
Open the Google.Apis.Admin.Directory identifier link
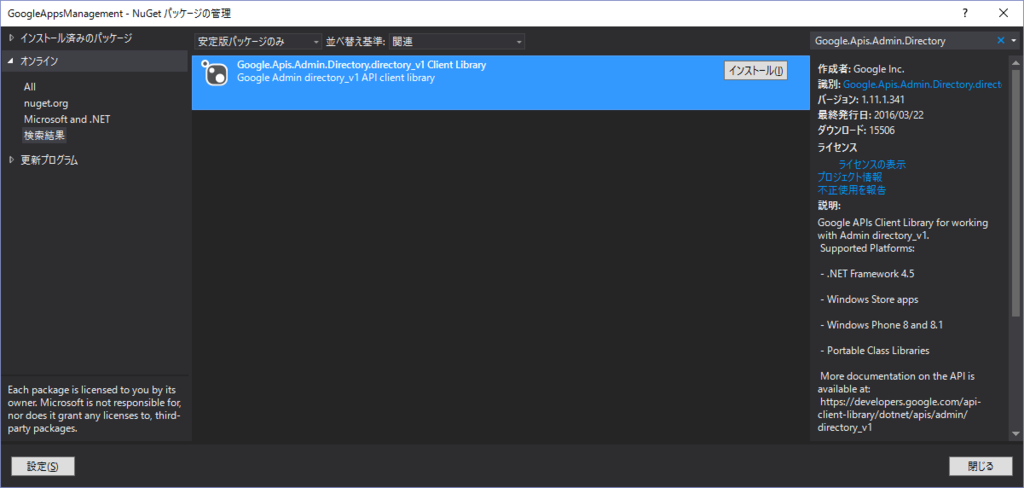[x=922, y=84]
